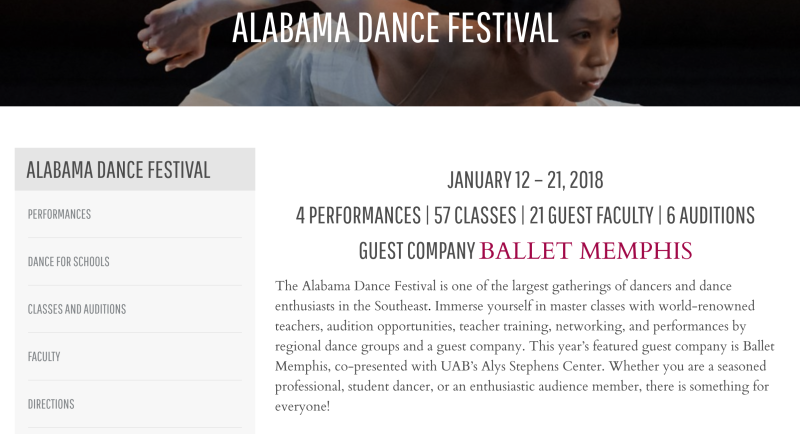This screenshot has height=434, width=800.
Task: Click the January 12 – 21, 2018 heading
Action: [x=525, y=181]
